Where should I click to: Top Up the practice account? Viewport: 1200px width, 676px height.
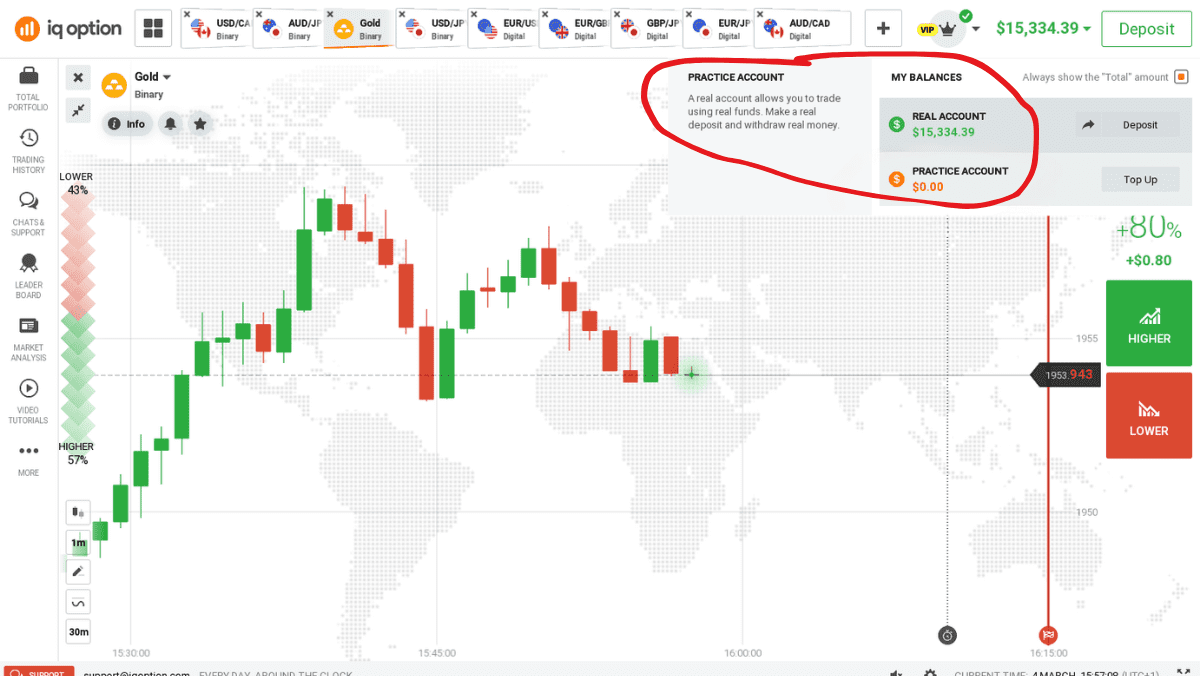pos(1140,179)
